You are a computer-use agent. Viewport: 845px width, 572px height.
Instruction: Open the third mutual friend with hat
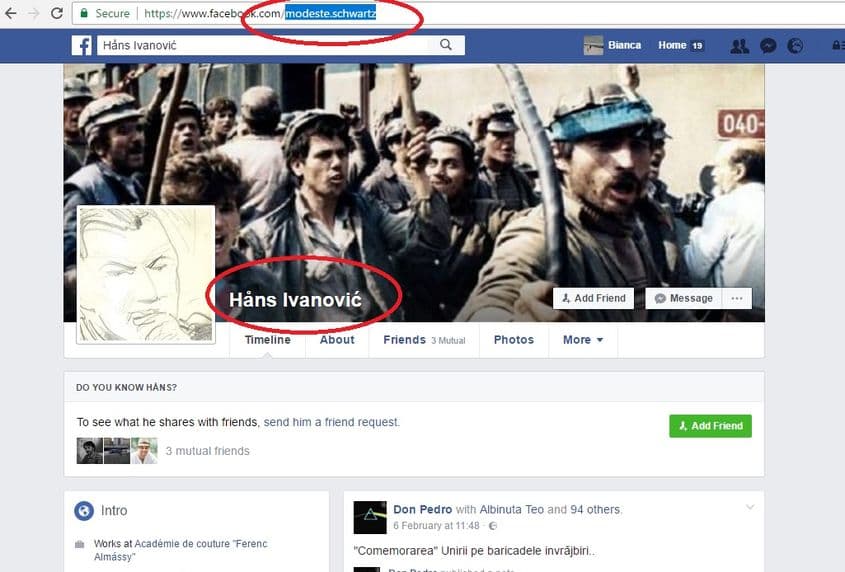tap(144, 451)
